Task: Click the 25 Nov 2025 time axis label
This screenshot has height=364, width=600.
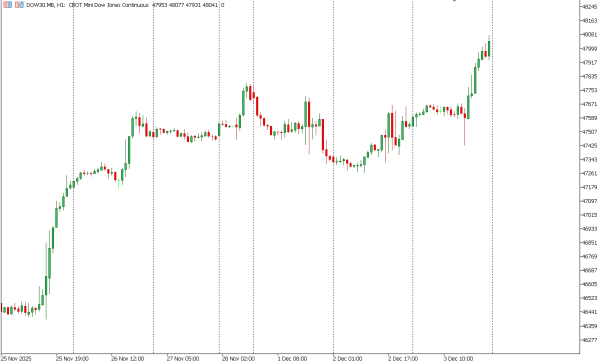Action: coord(16,359)
